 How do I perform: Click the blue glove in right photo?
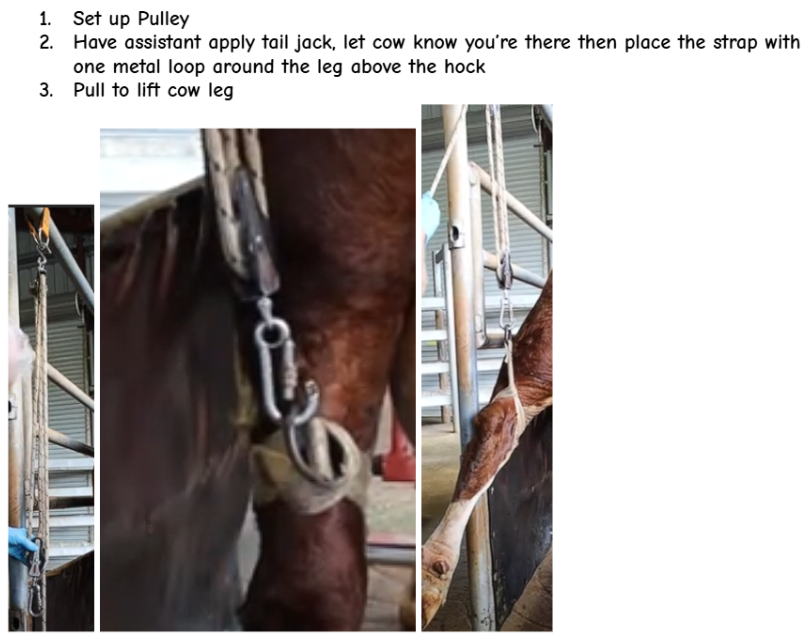pos(430,216)
